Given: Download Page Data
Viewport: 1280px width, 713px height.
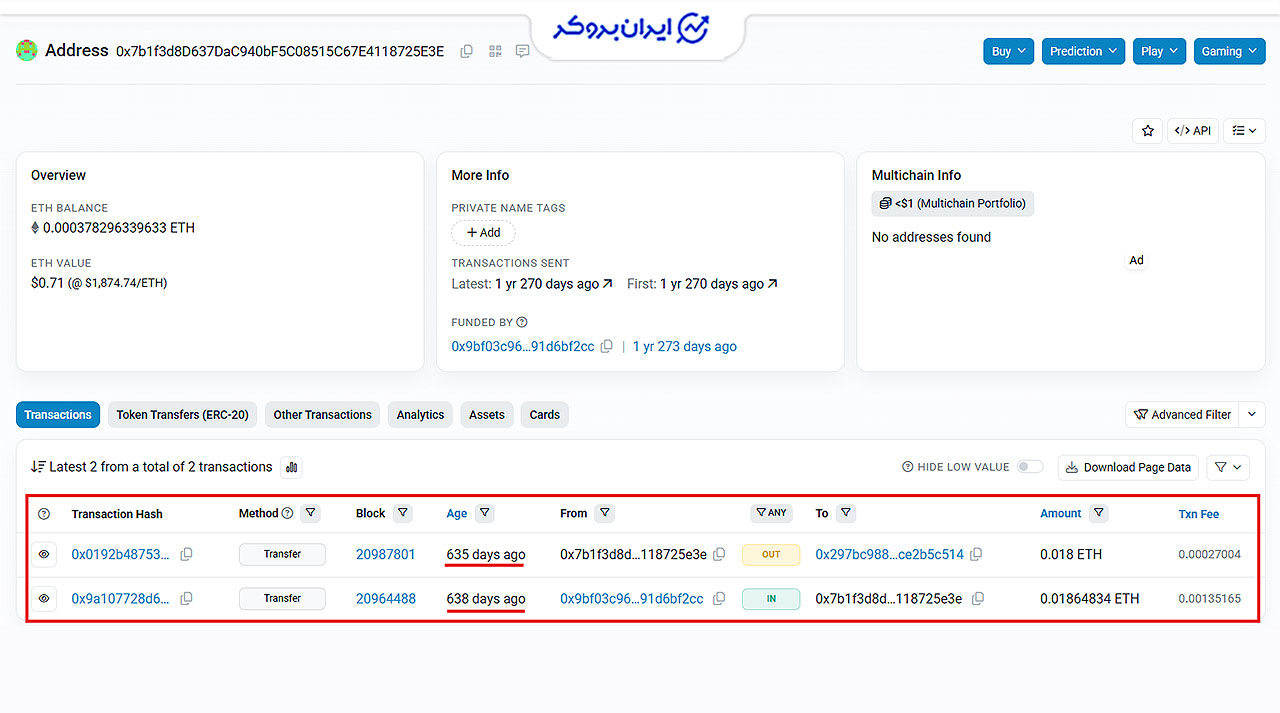Looking at the screenshot, I should click(1128, 467).
